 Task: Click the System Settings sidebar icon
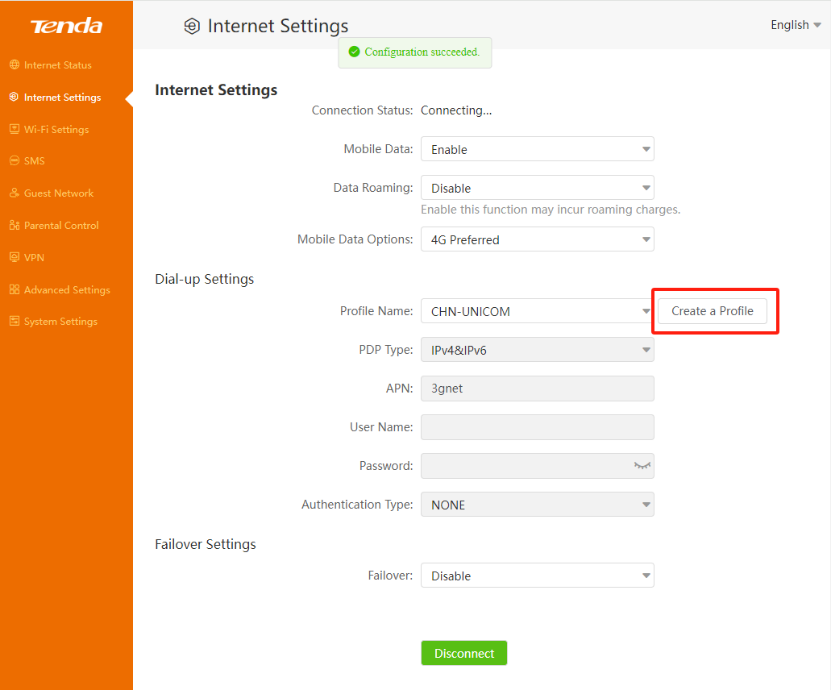click(x=14, y=322)
